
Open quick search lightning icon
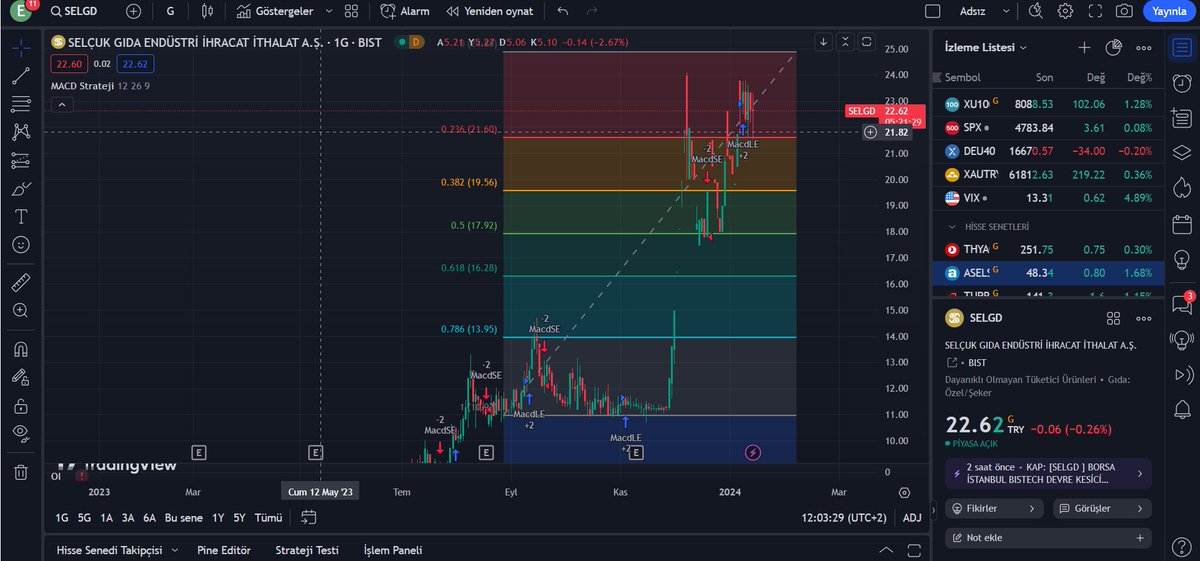click(x=1038, y=11)
